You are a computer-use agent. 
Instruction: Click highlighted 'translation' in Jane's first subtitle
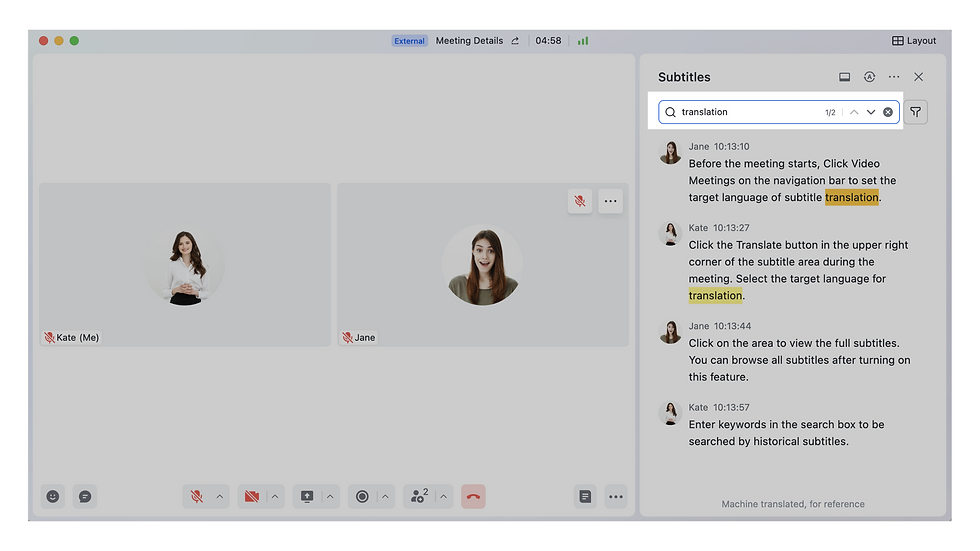coord(852,197)
